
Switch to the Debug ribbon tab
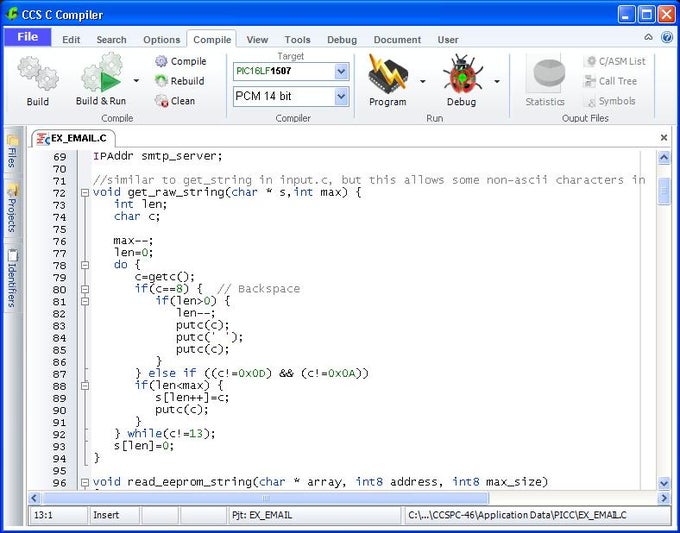point(342,39)
